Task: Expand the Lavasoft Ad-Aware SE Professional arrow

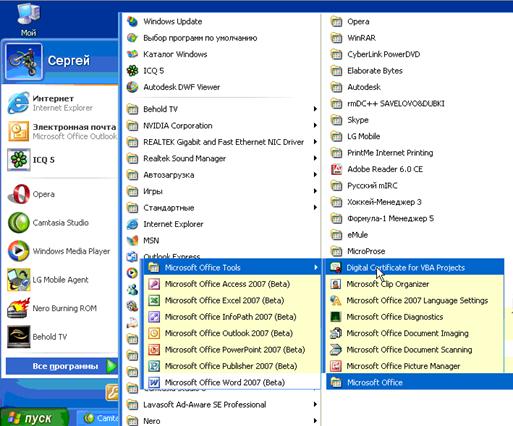Action: point(315,405)
